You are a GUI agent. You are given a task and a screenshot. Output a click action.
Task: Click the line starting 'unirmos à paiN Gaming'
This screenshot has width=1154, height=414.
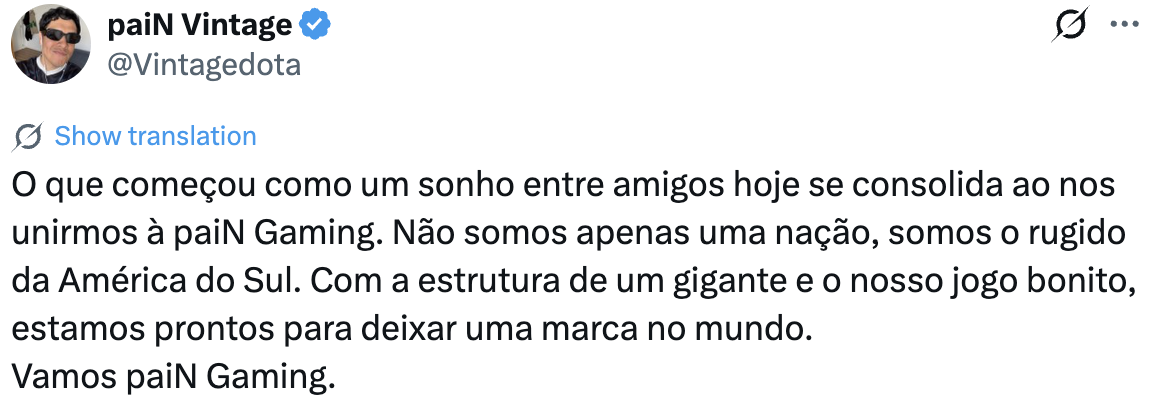tap(570, 234)
